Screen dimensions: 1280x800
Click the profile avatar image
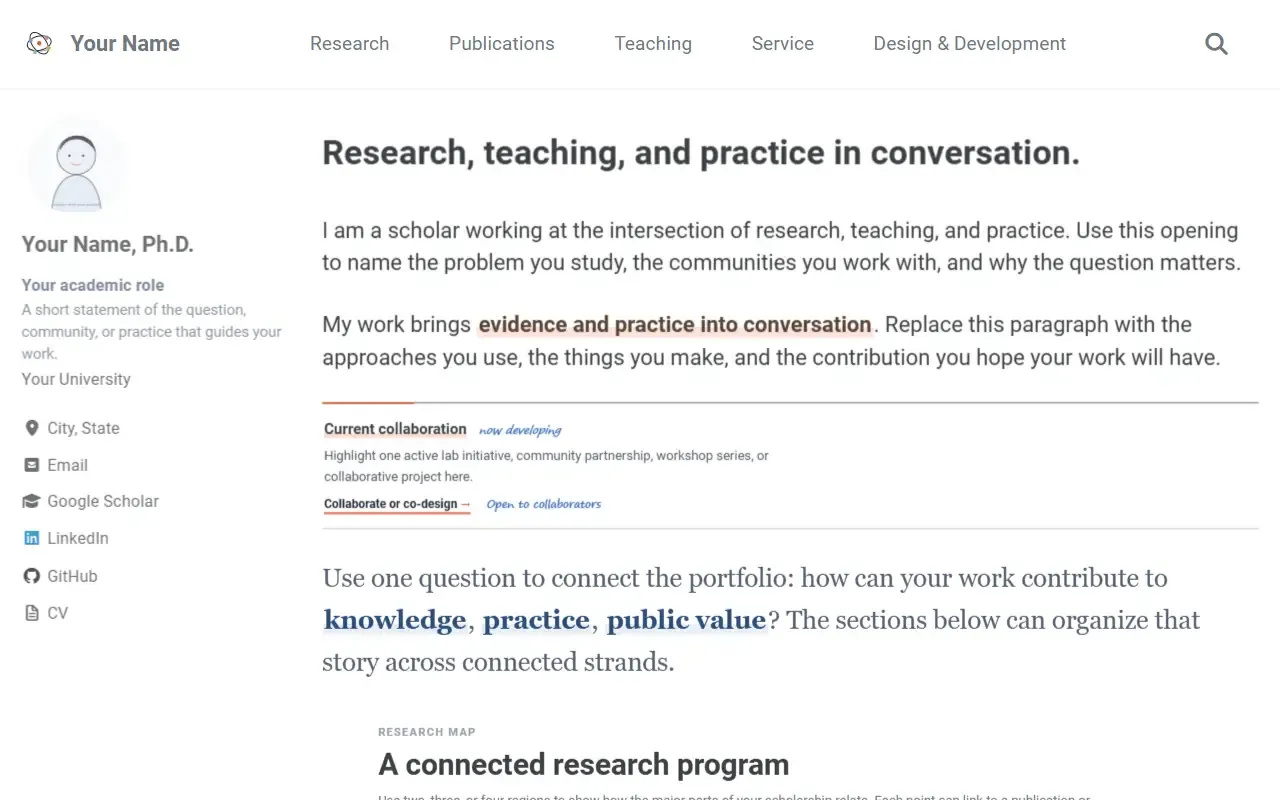(76, 167)
